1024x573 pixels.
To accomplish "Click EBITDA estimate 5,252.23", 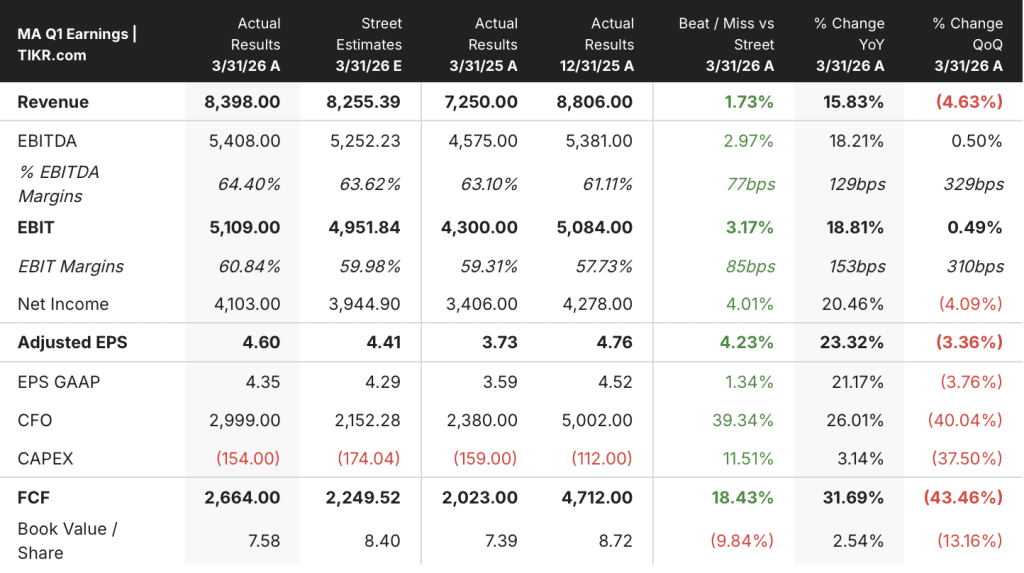I will coord(365,141).
